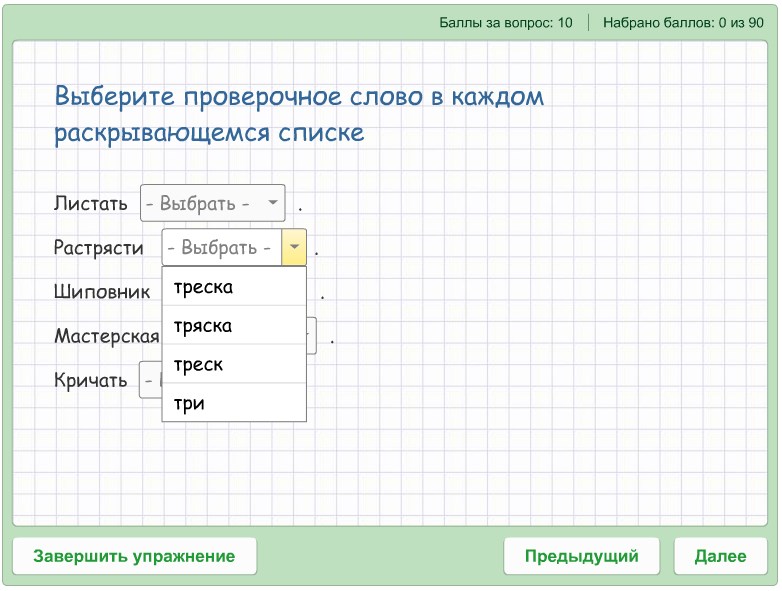782x591 pixels.
Task: Click the 'Набрано баллов: 0 из 90' counter
Action: [x=683, y=22]
